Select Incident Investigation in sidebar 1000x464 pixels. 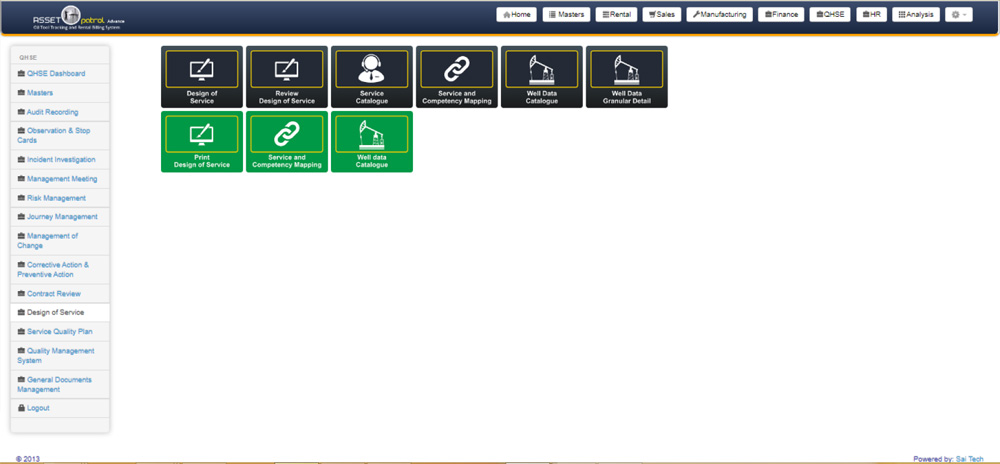coord(61,160)
